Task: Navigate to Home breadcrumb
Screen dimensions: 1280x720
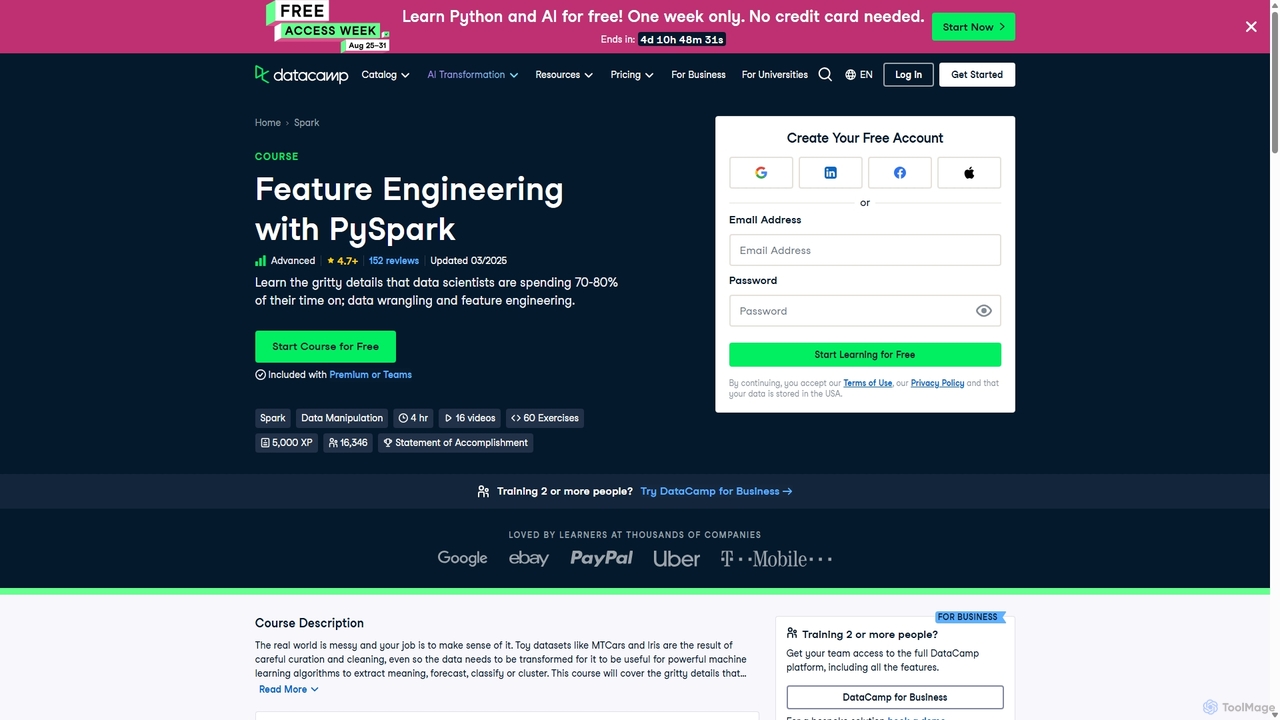Action: (x=268, y=122)
